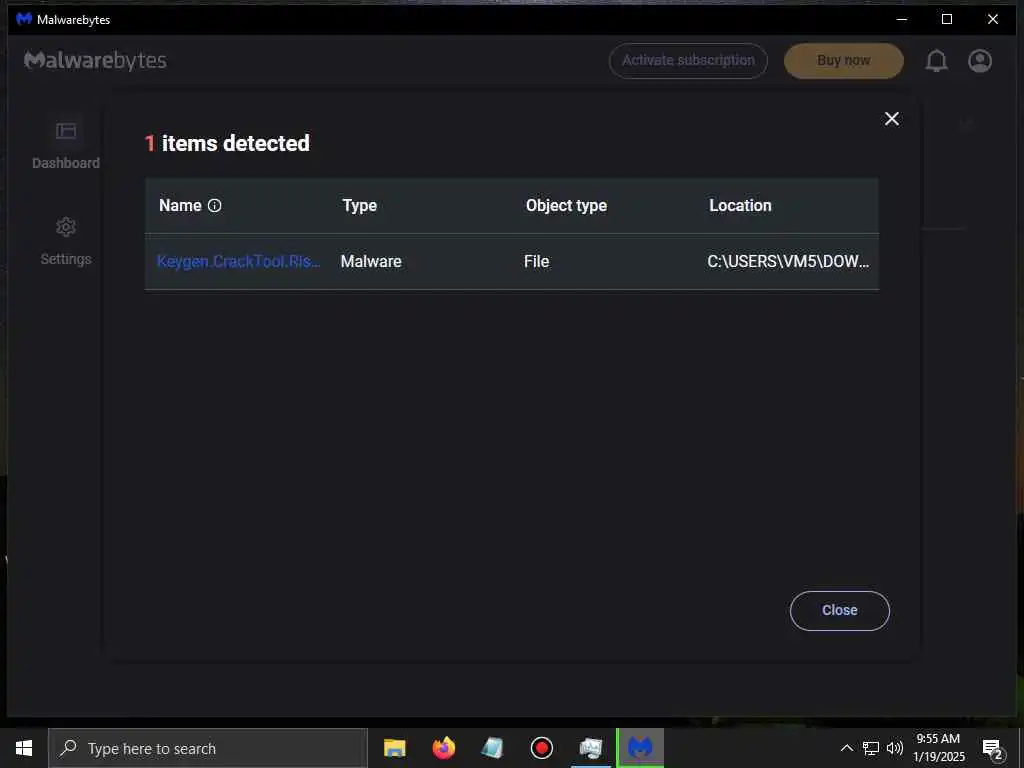The width and height of the screenshot is (1024, 768).
Task: Select the C:\USERS\VM5\DOW... location cell
Action: 788,261
